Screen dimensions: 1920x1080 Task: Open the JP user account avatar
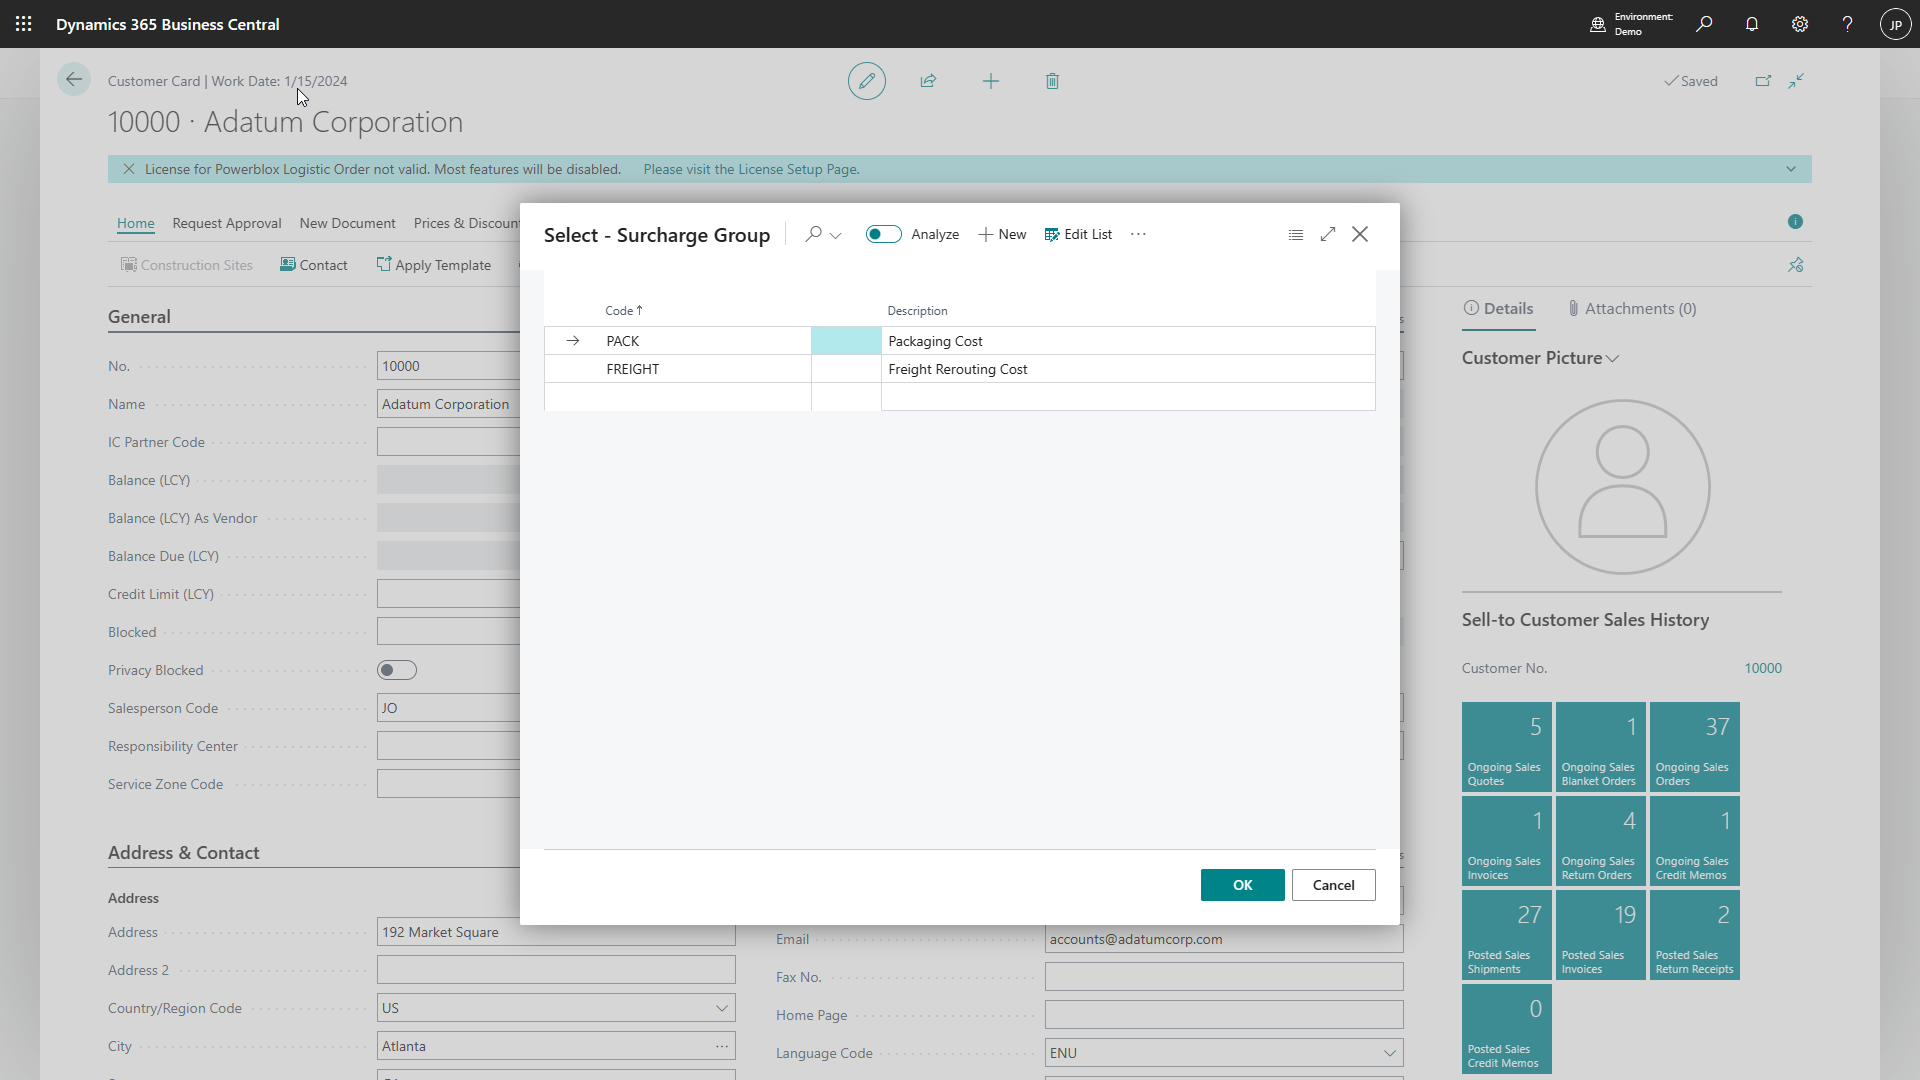[x=1896, y=24]
